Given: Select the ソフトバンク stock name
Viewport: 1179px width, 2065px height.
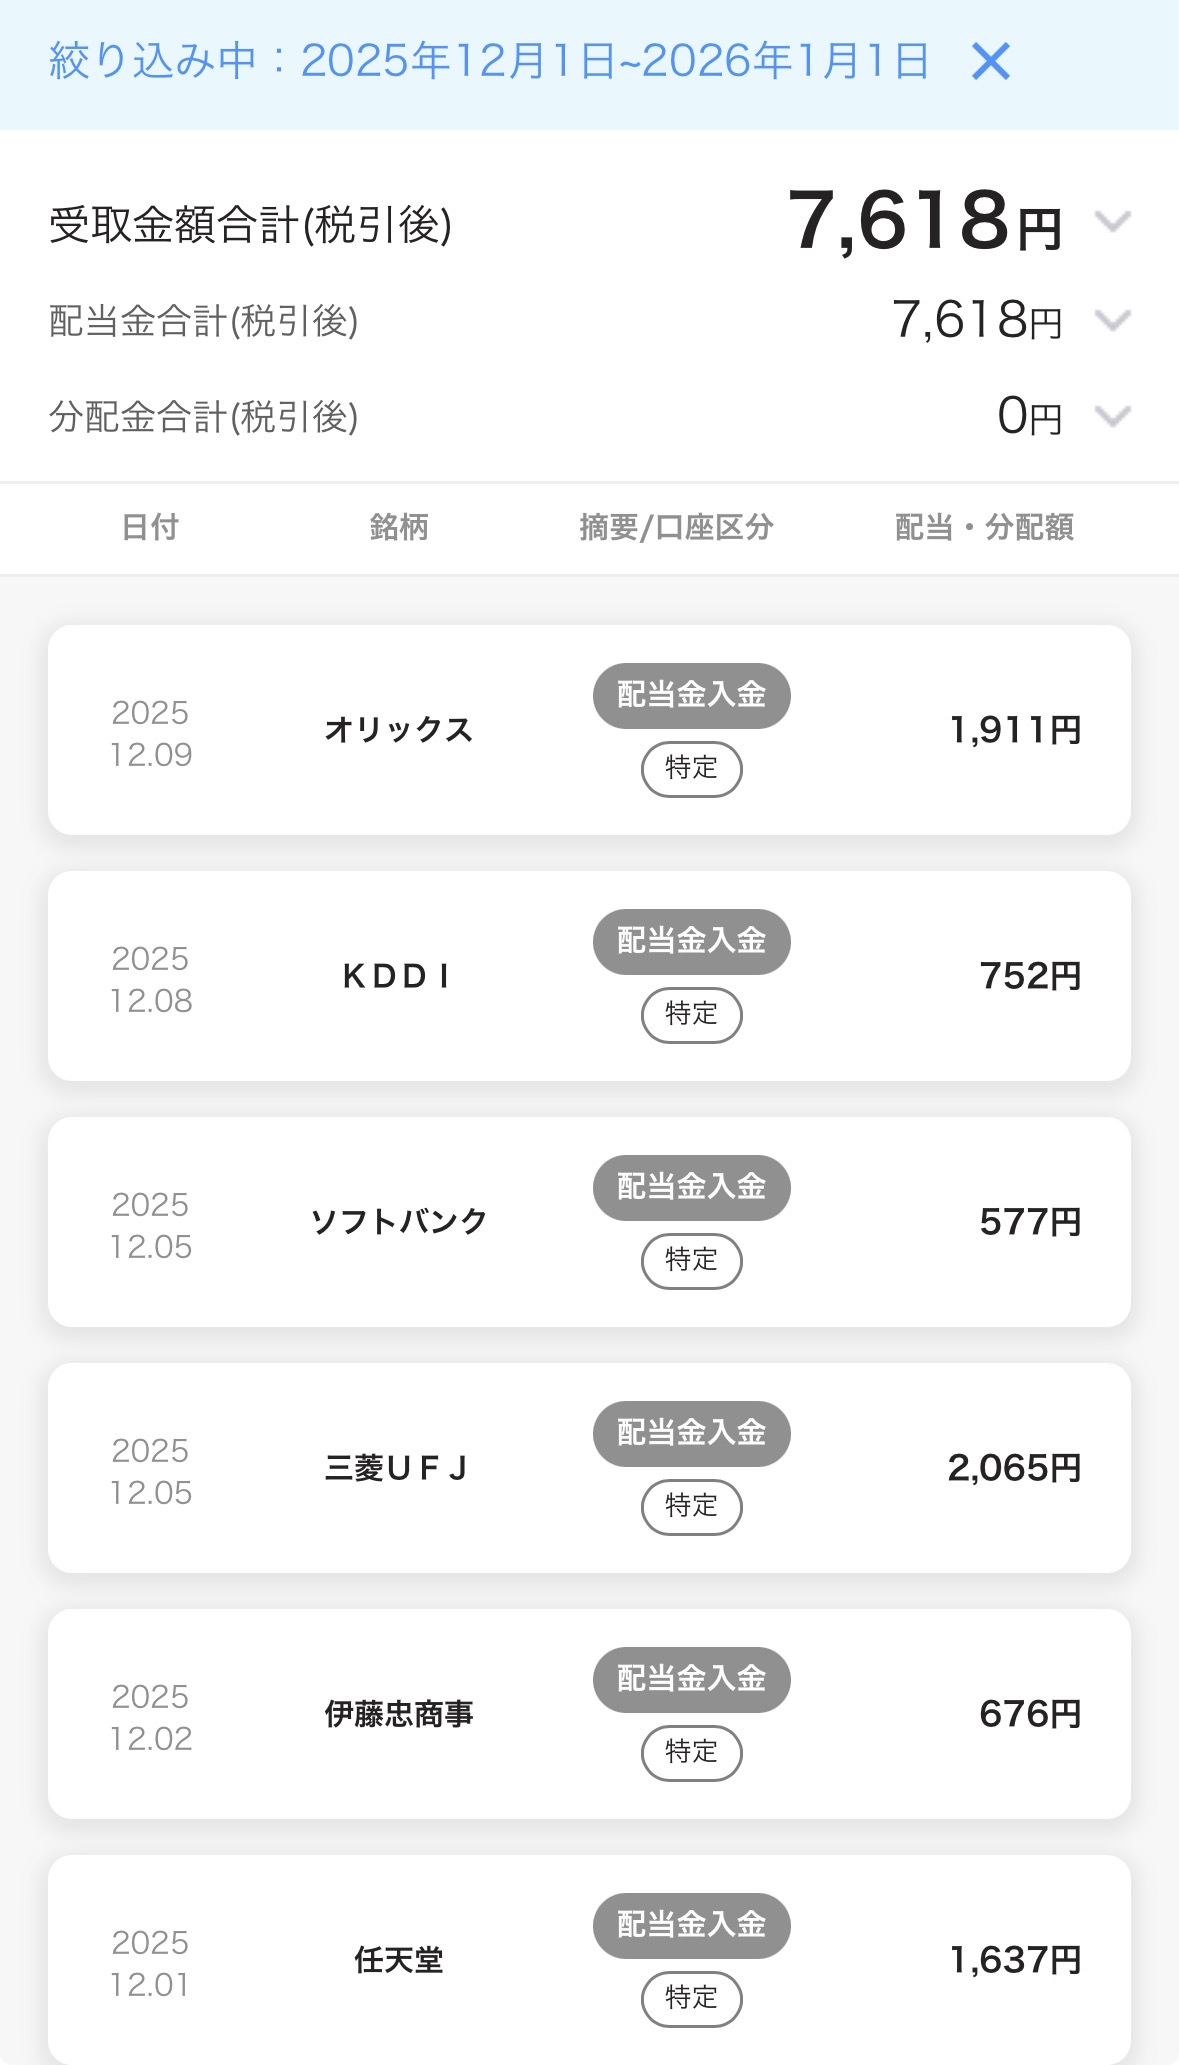Looking at the screenshot, I should click(x=398, y=1222).
